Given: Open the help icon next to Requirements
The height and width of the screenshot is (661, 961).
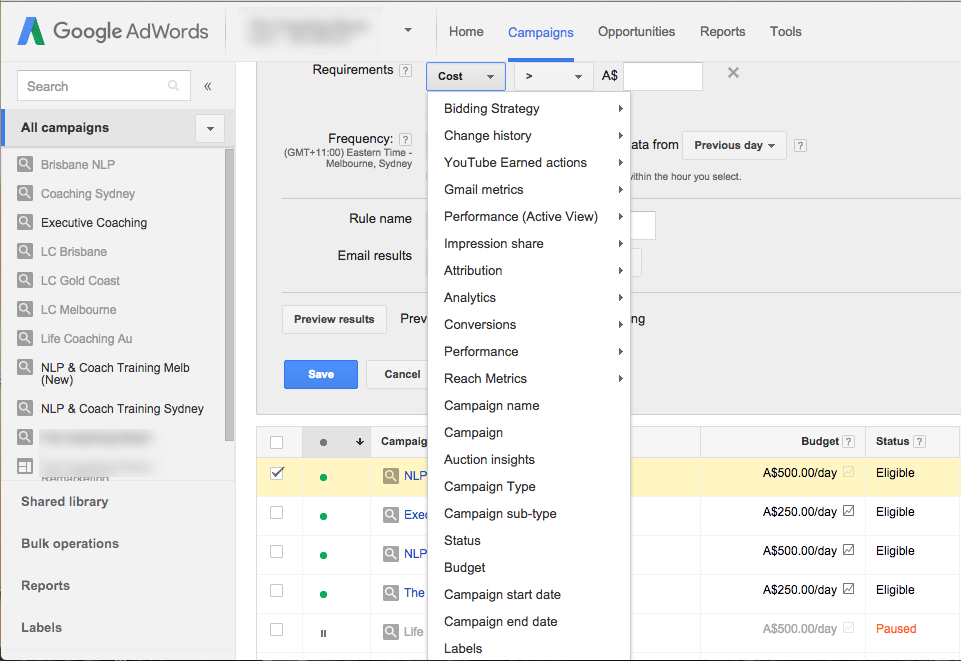Looking at the screenshot, I should pos(405,70).
